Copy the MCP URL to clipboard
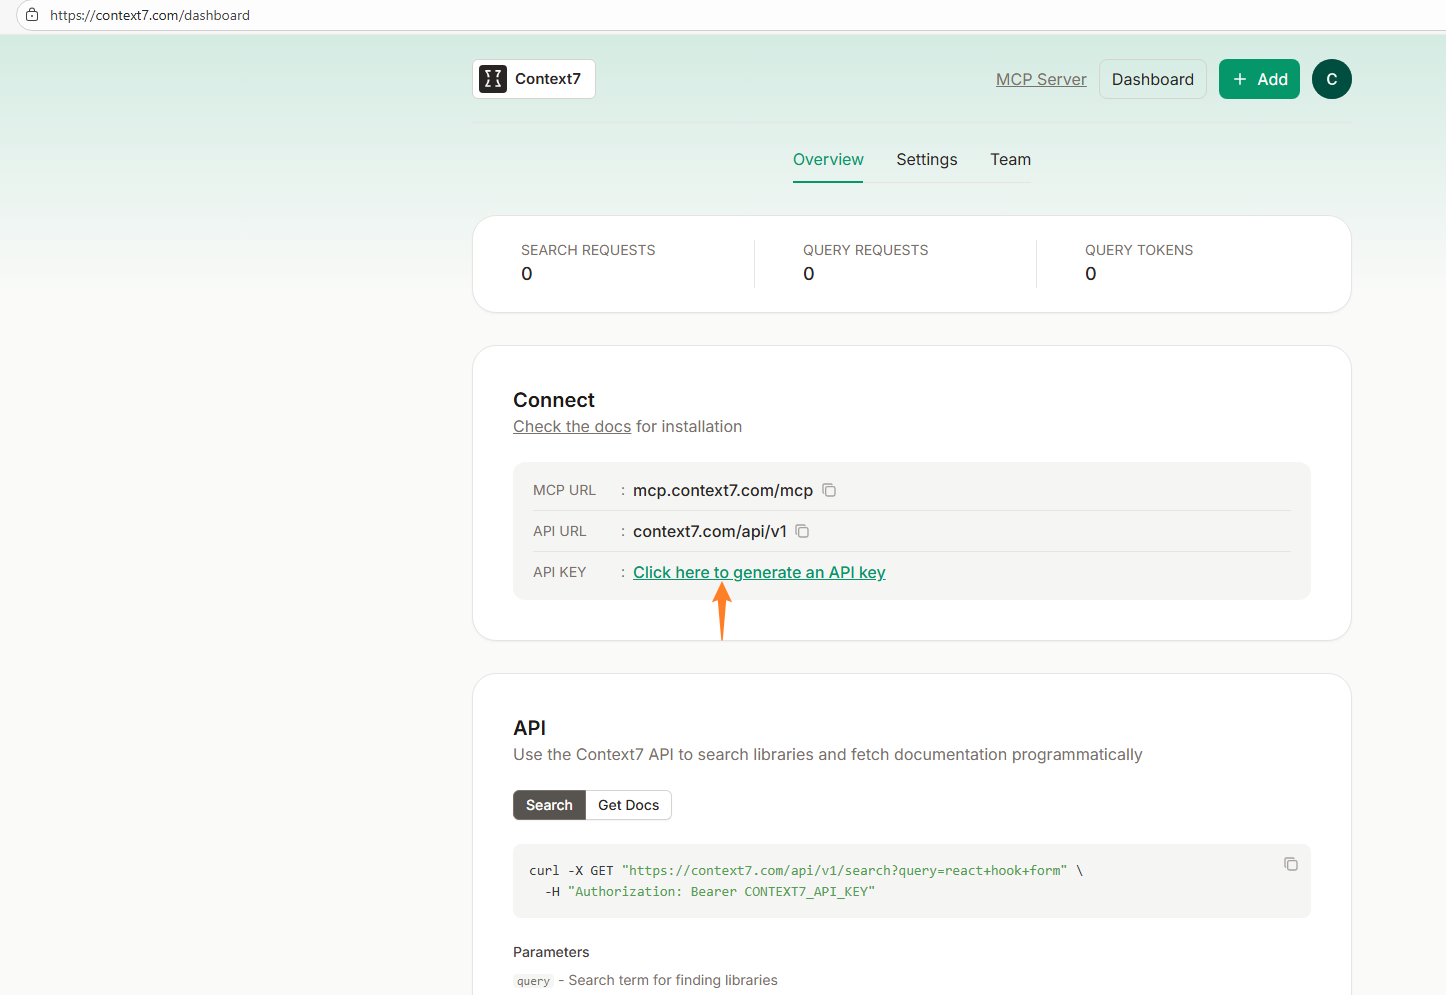1446x995 pixels. click(829, 490)
